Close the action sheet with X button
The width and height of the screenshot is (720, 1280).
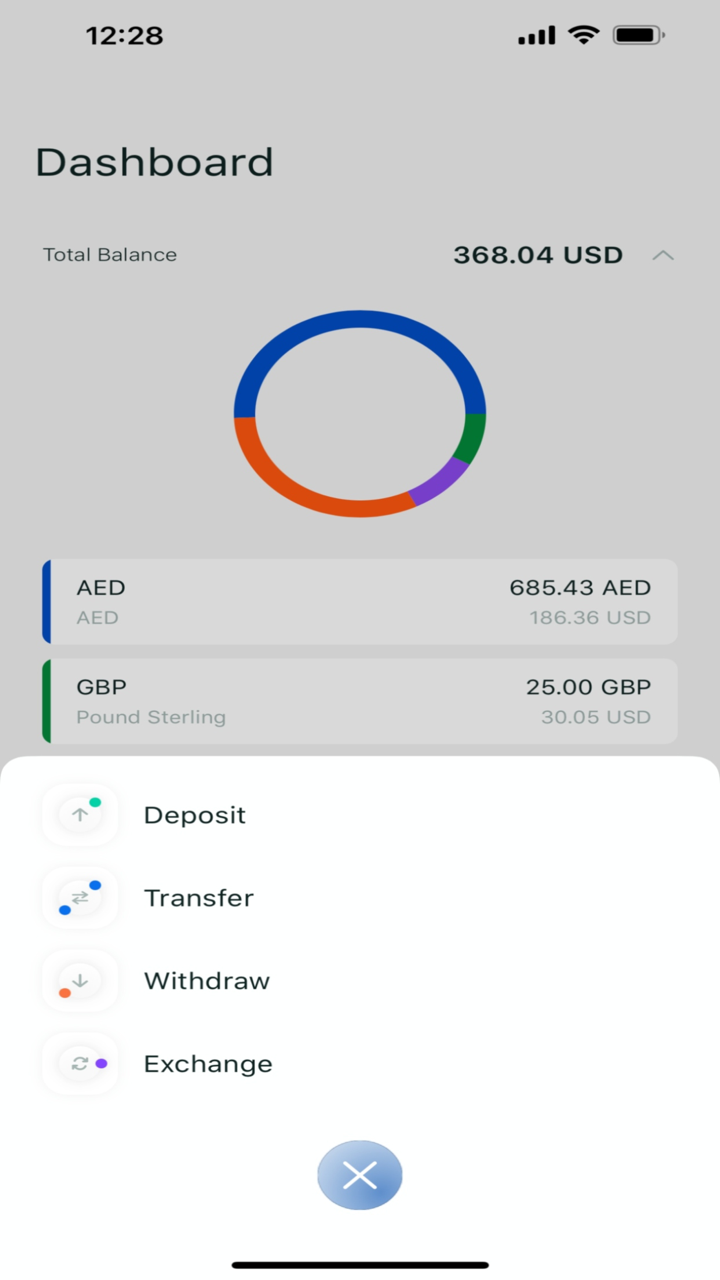point(360,1175)
